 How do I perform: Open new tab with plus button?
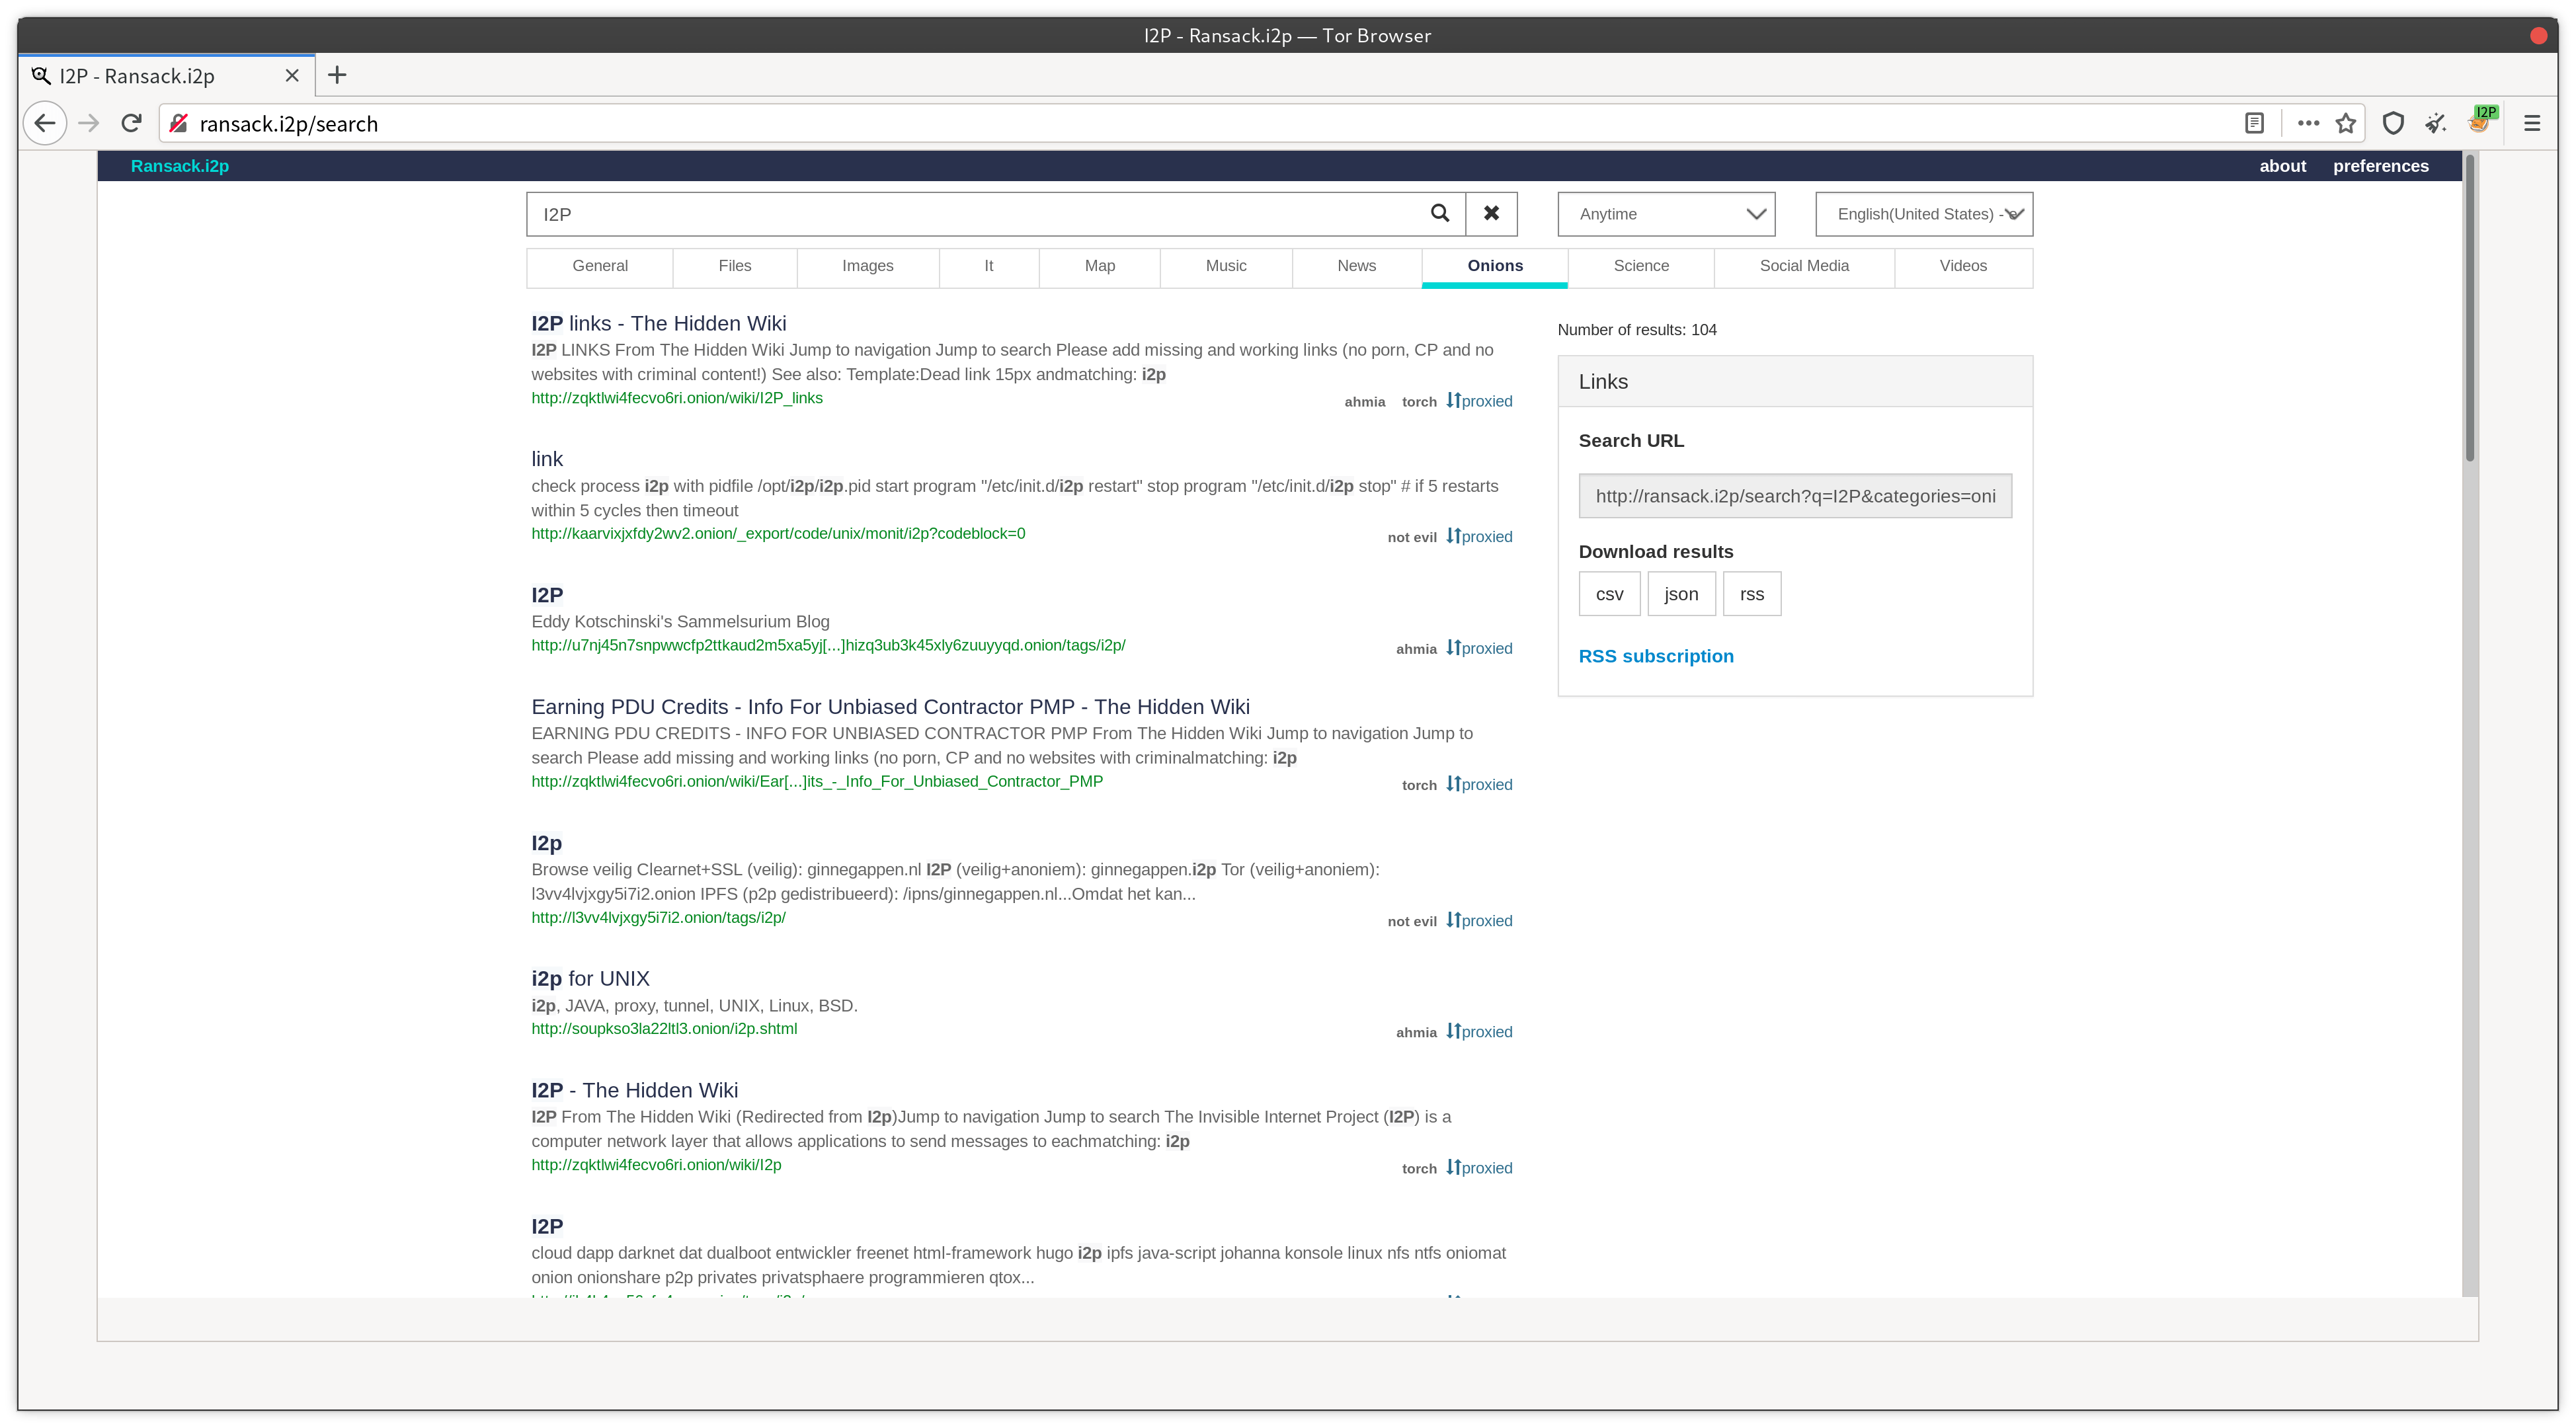[337, 75]
